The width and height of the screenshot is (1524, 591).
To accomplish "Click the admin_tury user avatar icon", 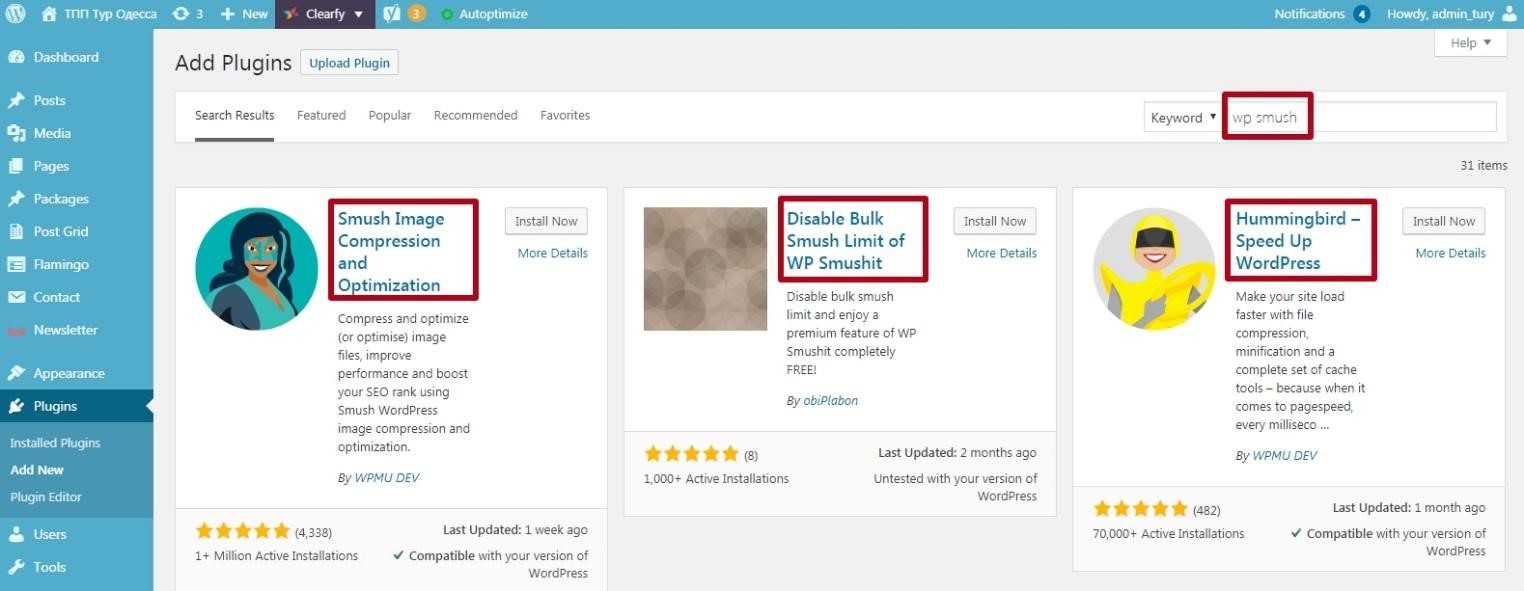I will click(x=1509, y=14).
